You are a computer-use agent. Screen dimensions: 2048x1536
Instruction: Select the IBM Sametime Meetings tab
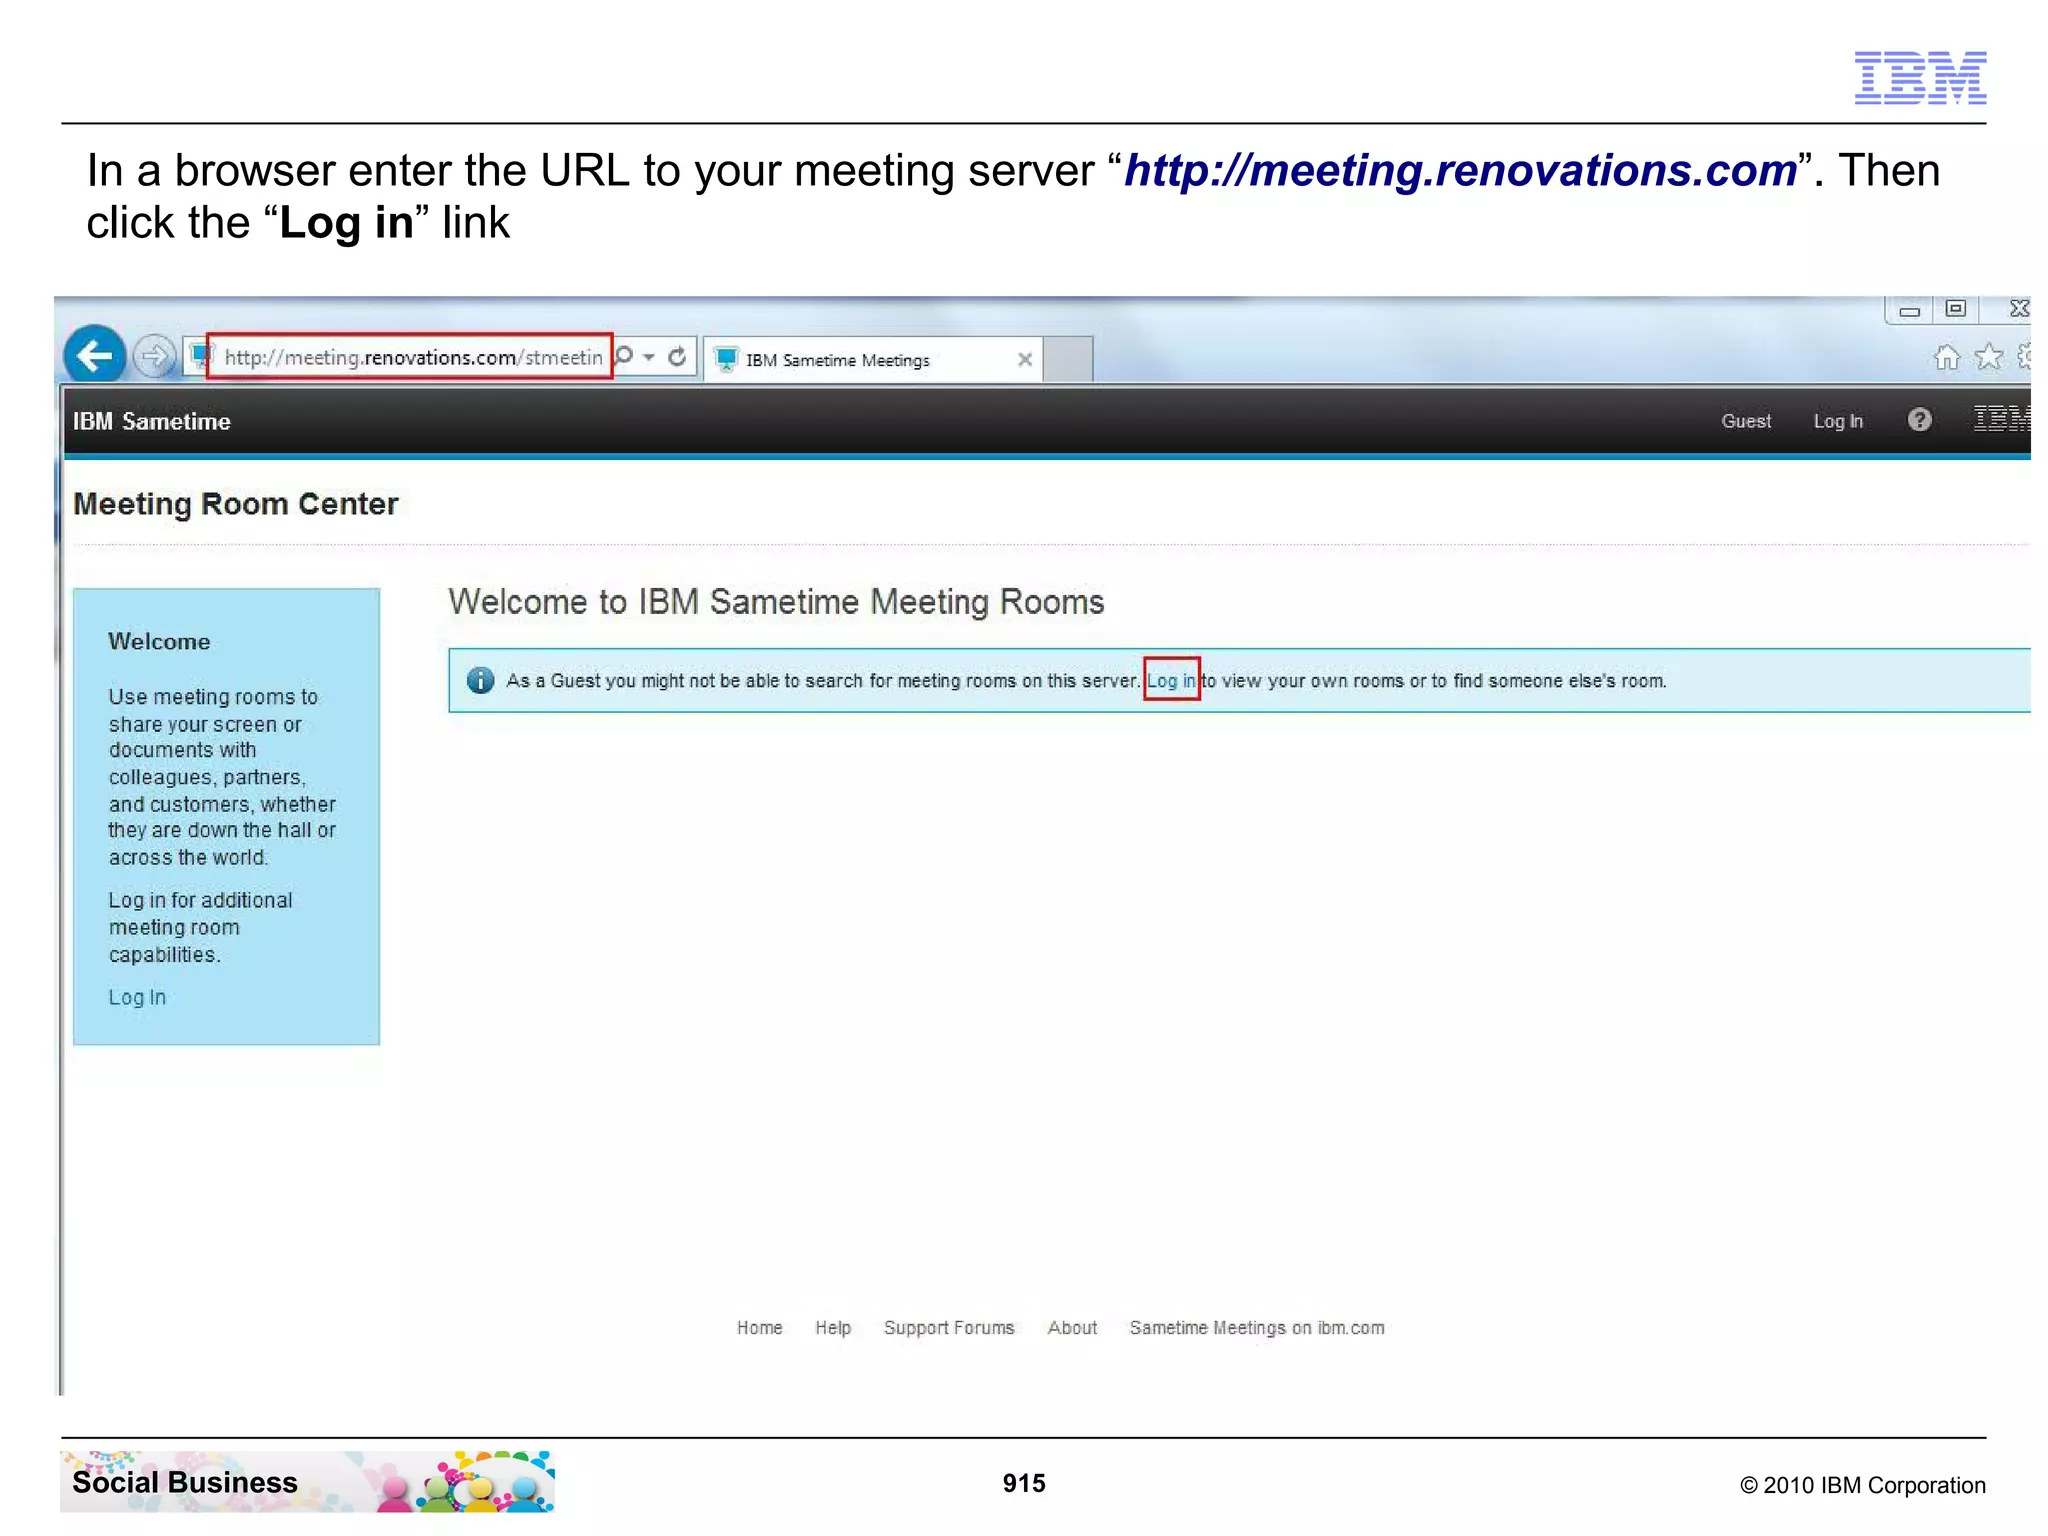click(x=873, y=360)
